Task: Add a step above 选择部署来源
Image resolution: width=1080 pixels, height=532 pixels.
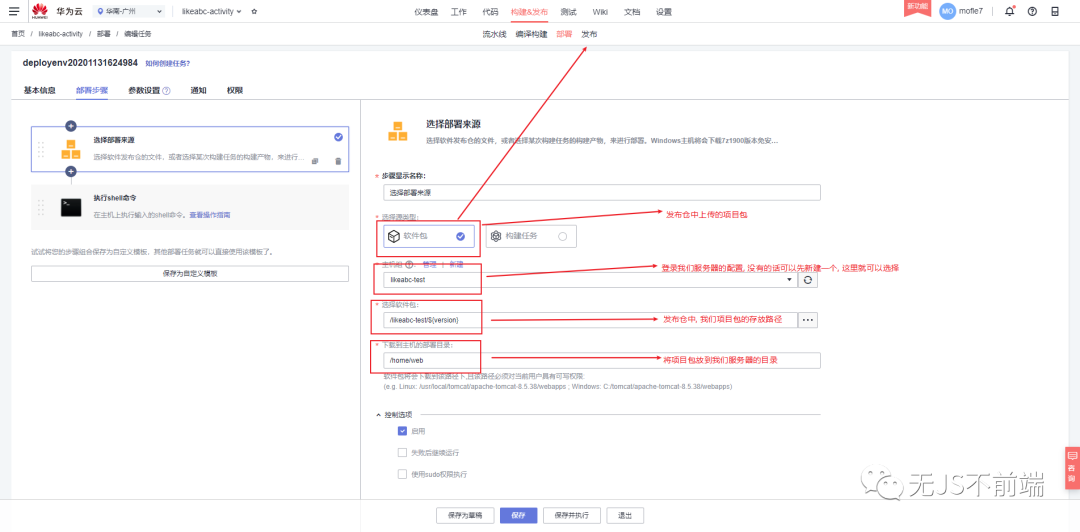Action: click(70, 125)
